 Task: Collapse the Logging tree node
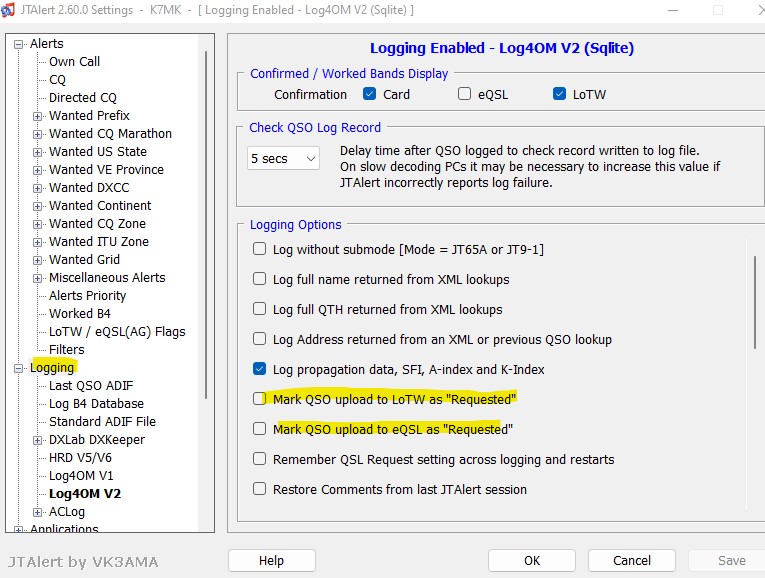pyautogui.click(x=19, y=368)
